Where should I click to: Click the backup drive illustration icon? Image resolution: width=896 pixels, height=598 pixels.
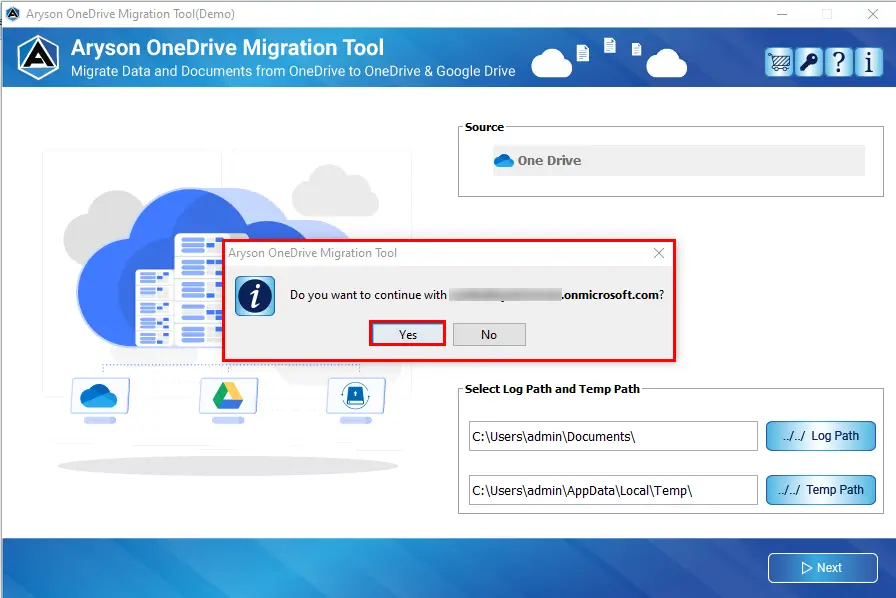pyautogui.click(x=355, y=396)
